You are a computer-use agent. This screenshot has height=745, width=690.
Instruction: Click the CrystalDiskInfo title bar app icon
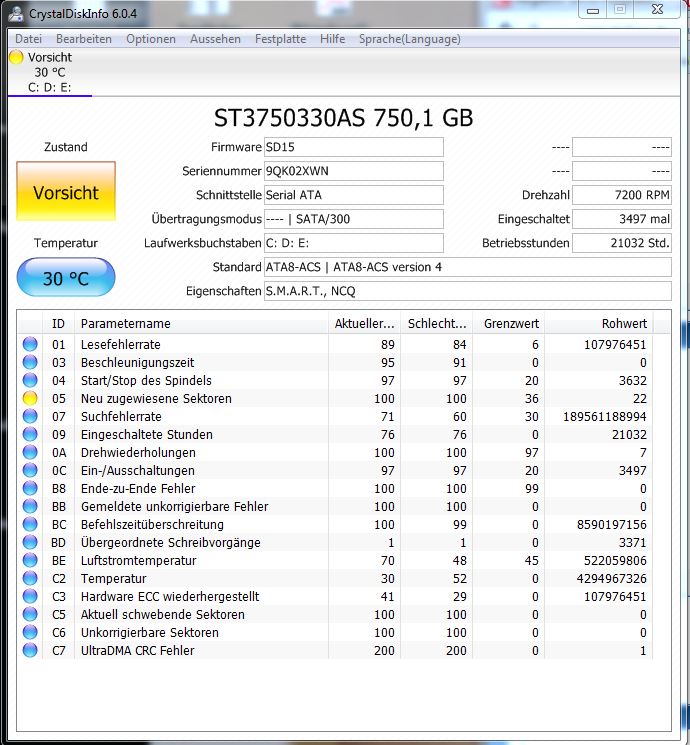[x=16, y=14]
